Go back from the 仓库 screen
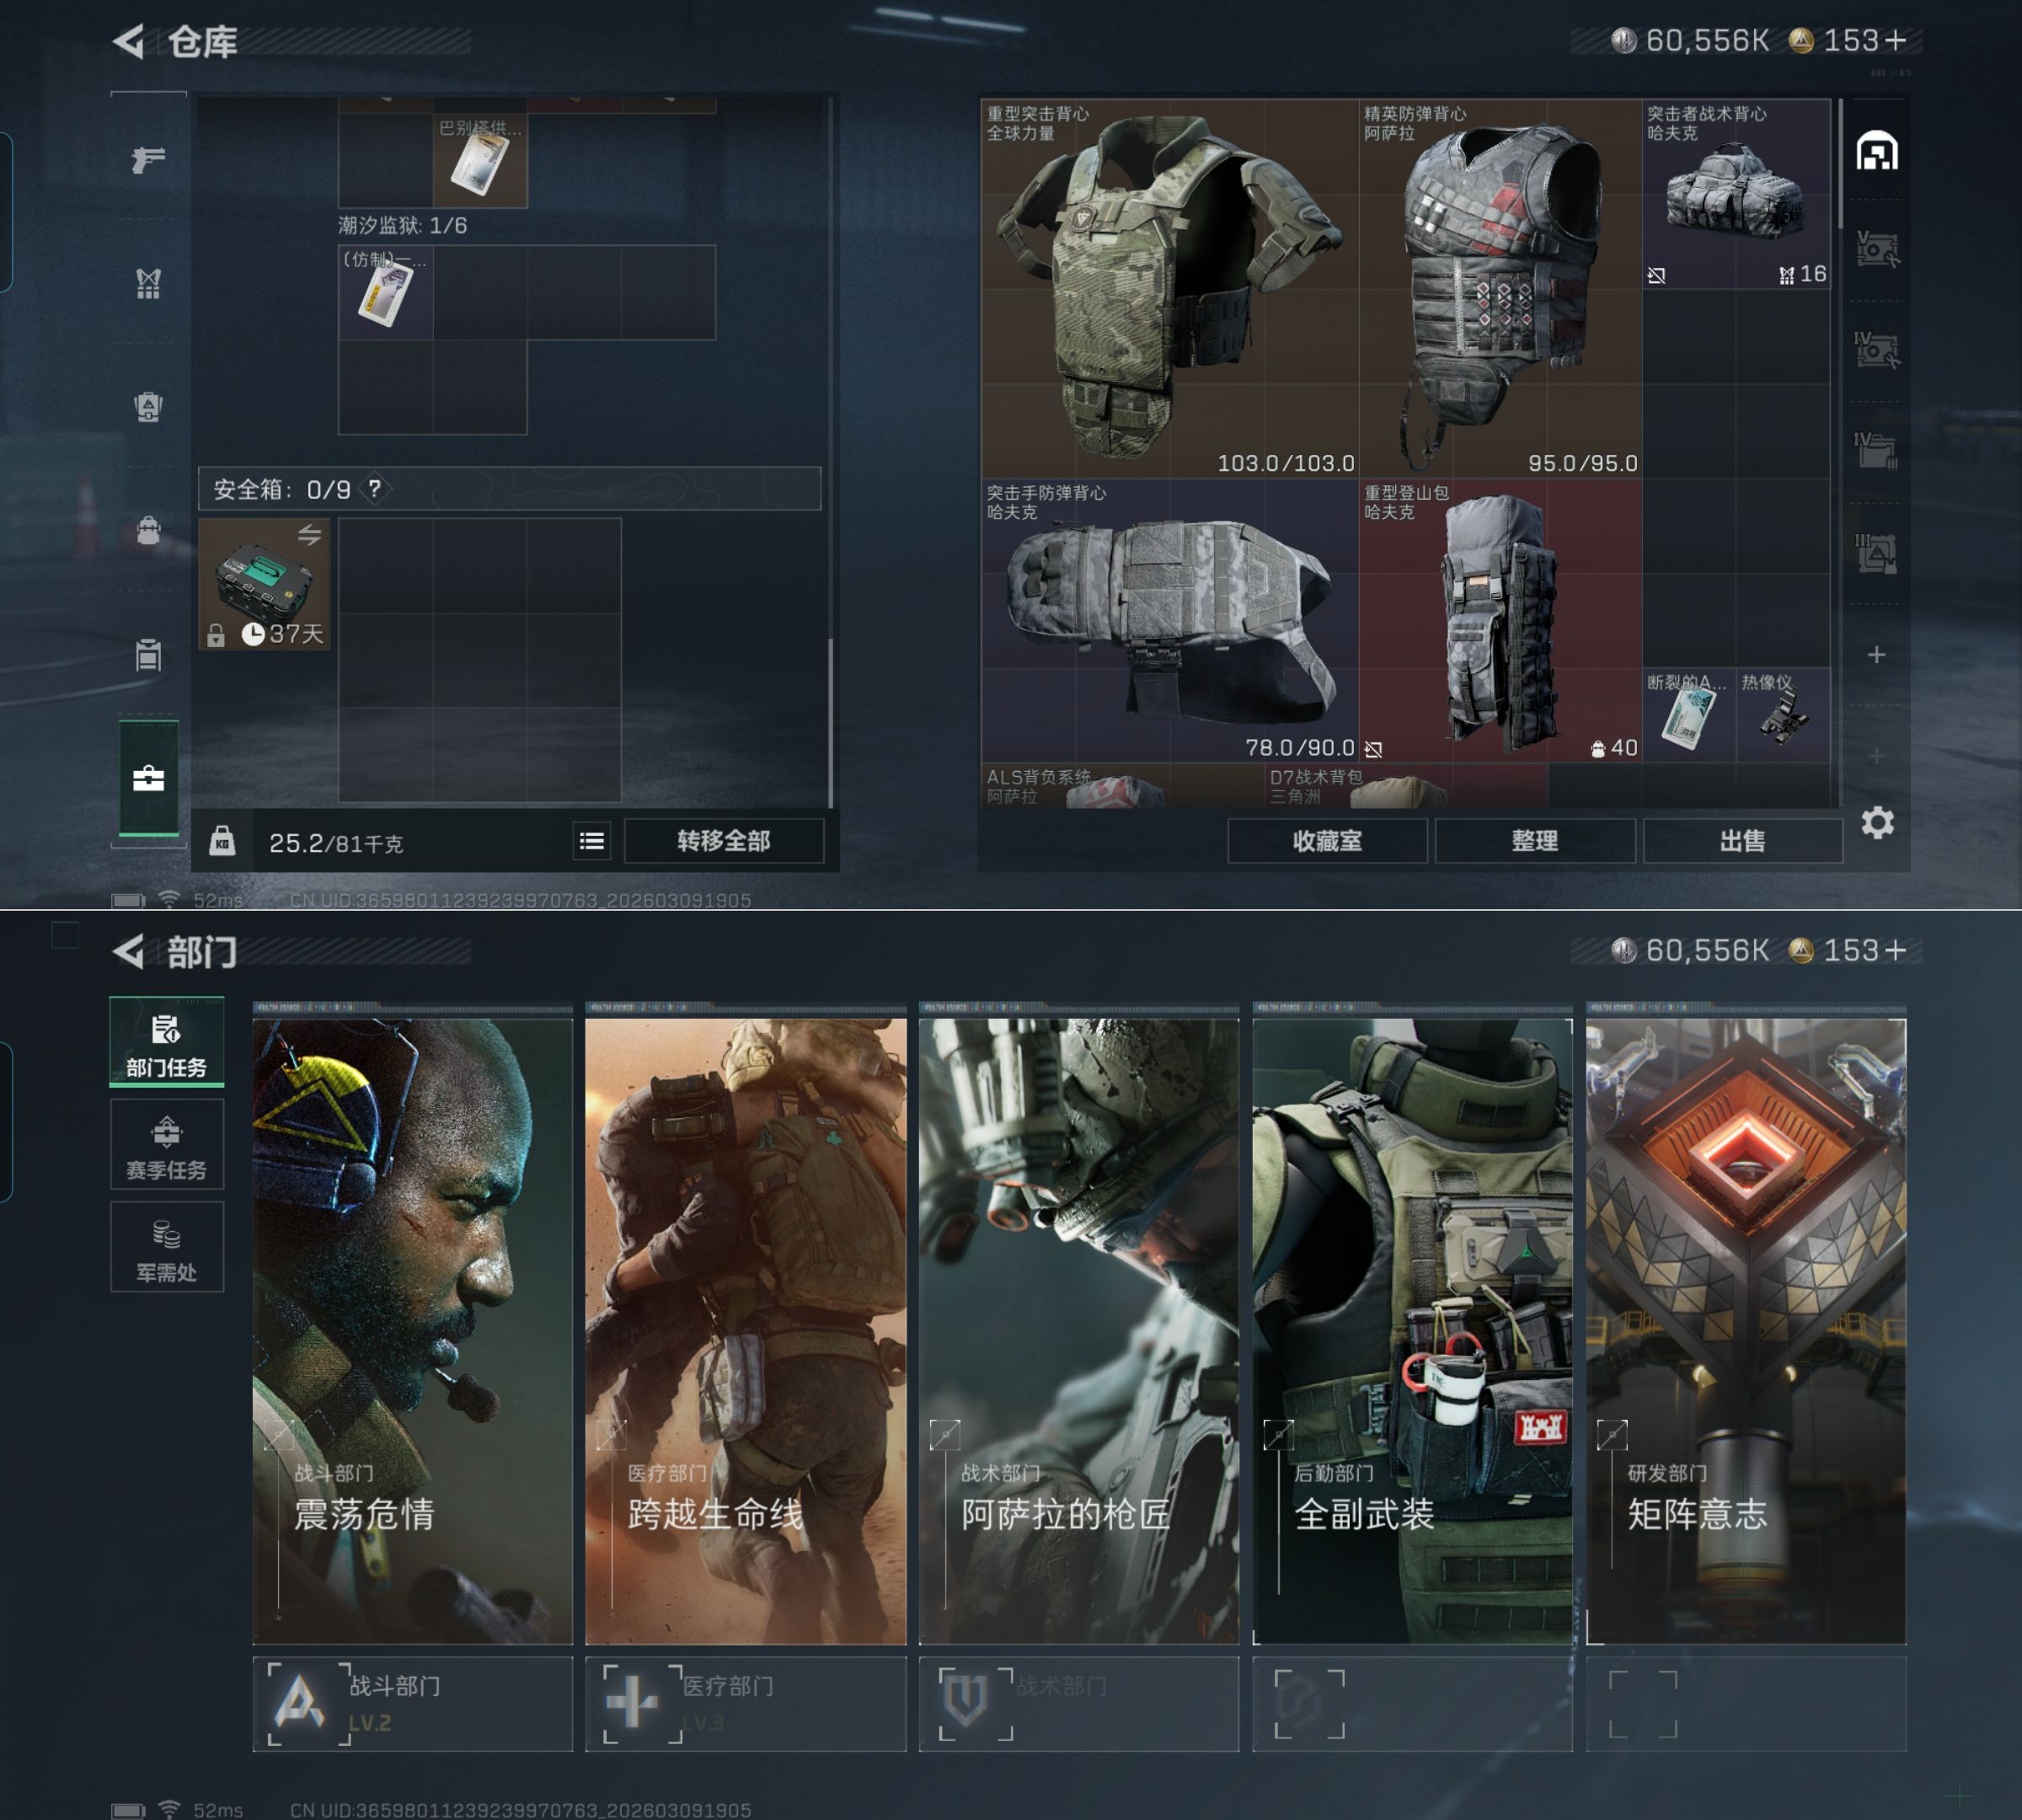Viewport: 2022px width, 1820px height. click(129, 42)
